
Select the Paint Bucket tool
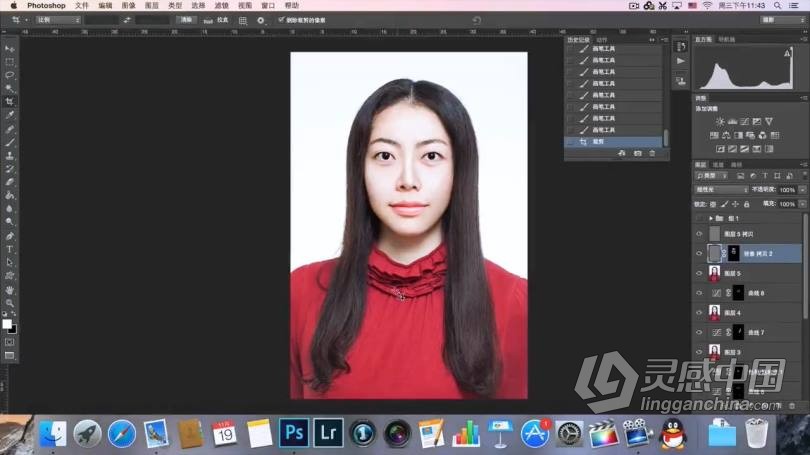[10, 195]
